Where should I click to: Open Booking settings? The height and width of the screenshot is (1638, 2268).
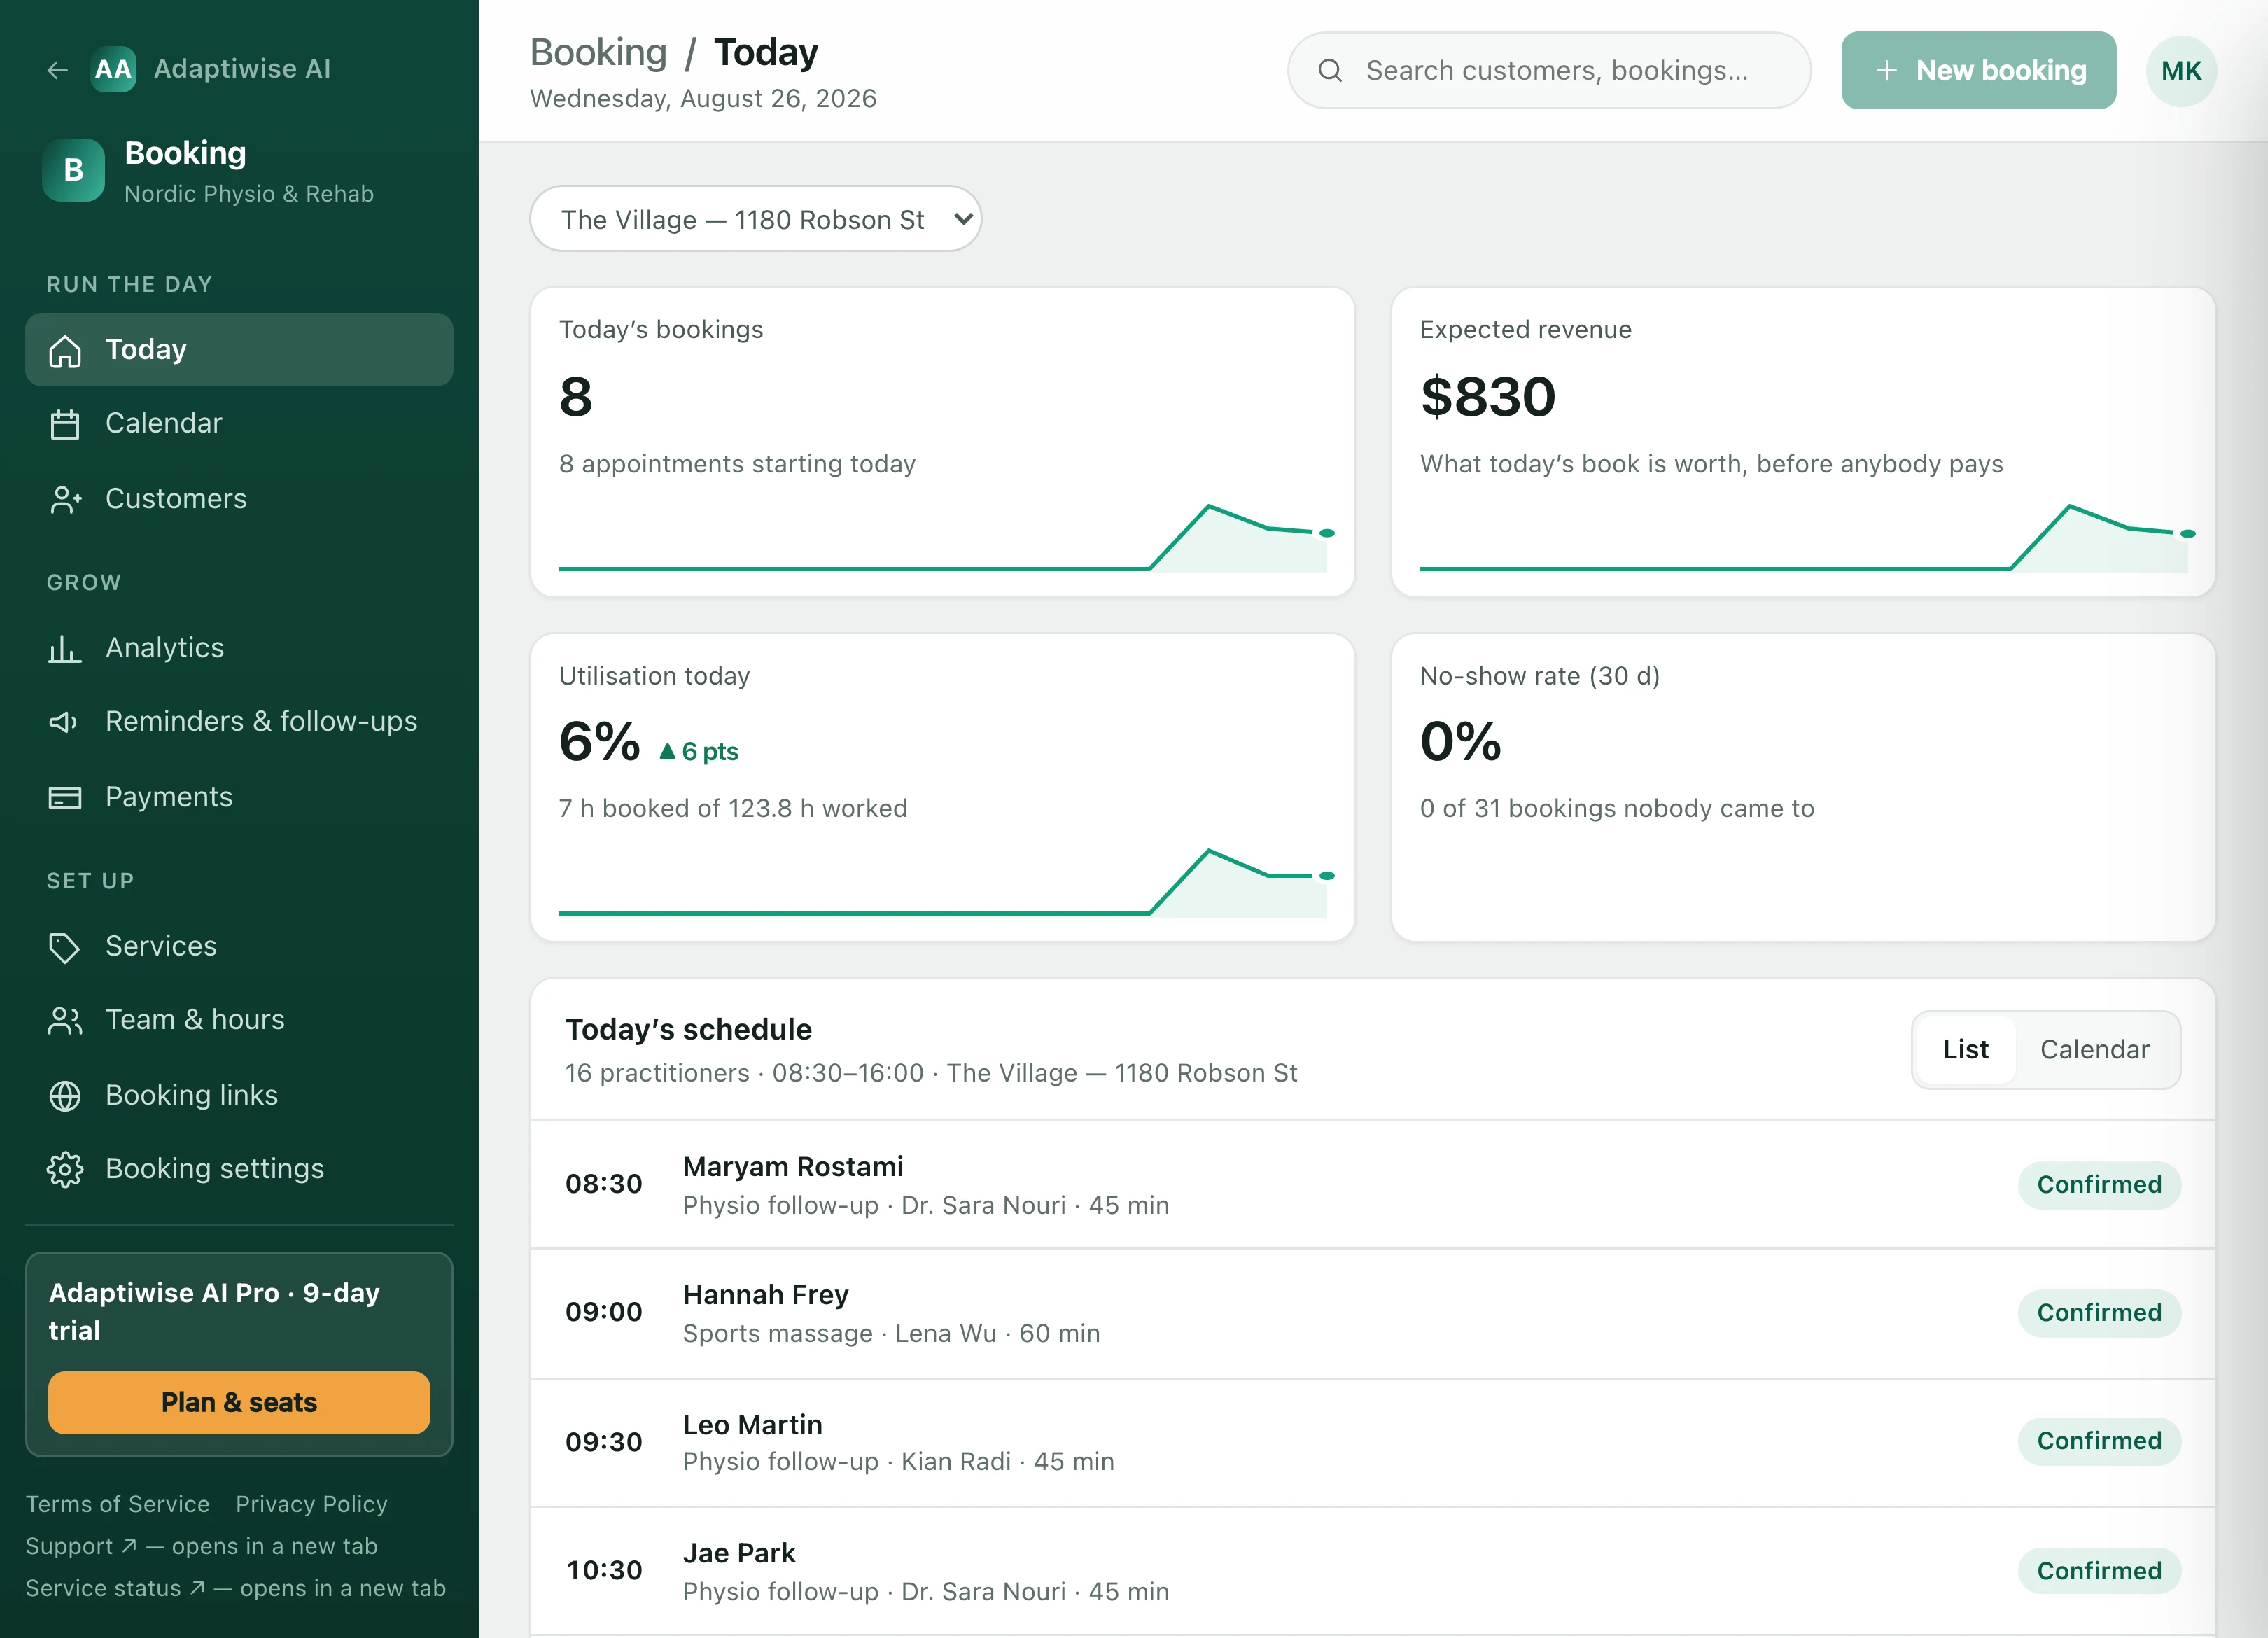[239, 1169]
